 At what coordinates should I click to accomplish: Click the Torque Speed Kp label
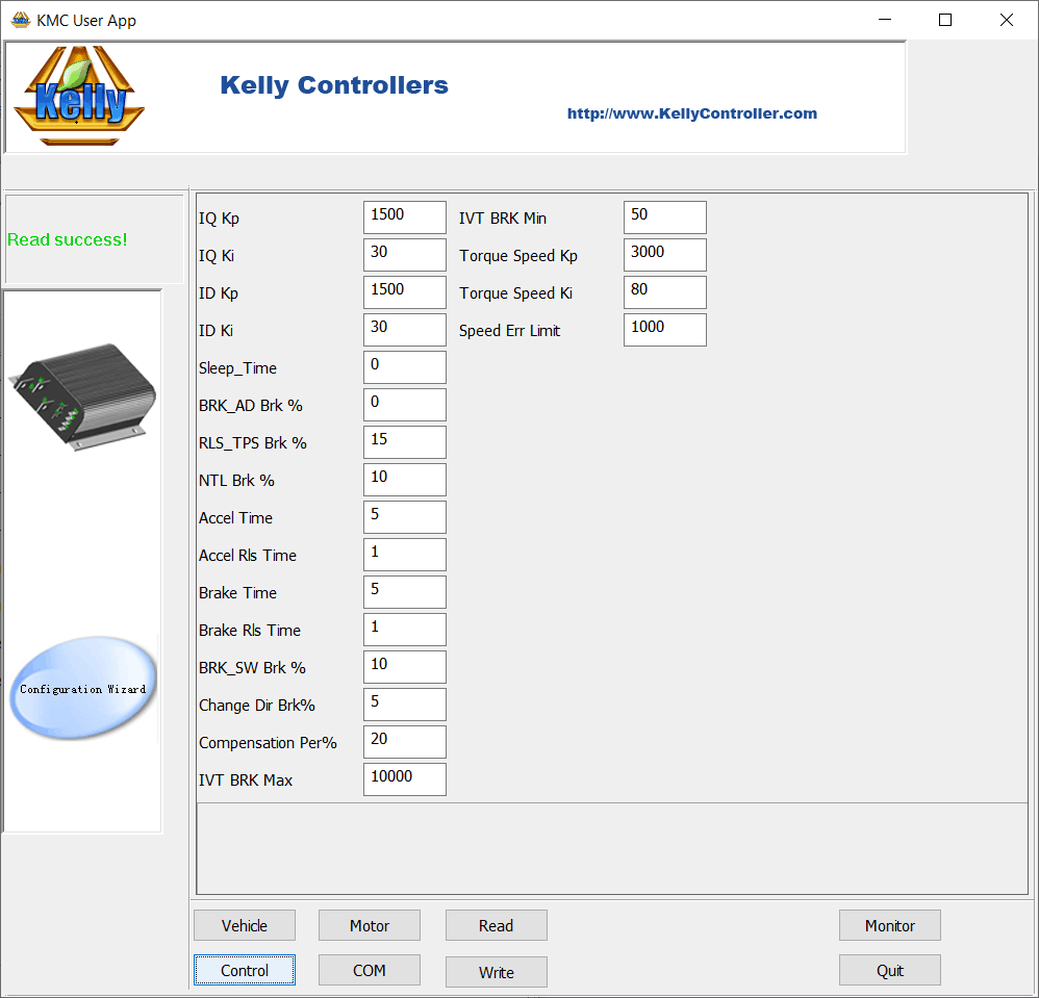[518, 256]
